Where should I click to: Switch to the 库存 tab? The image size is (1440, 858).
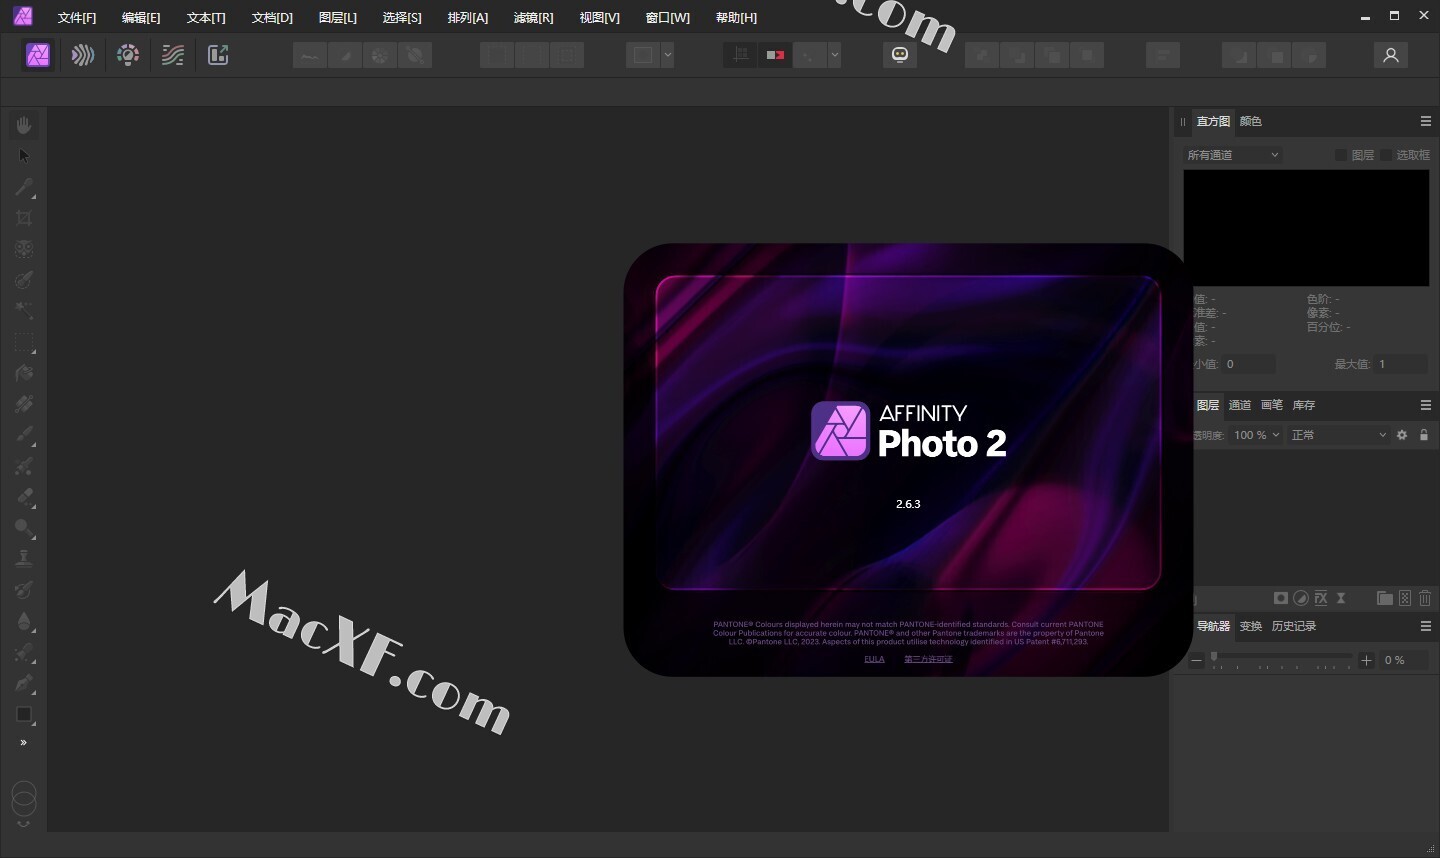(x=1304, y=405)
